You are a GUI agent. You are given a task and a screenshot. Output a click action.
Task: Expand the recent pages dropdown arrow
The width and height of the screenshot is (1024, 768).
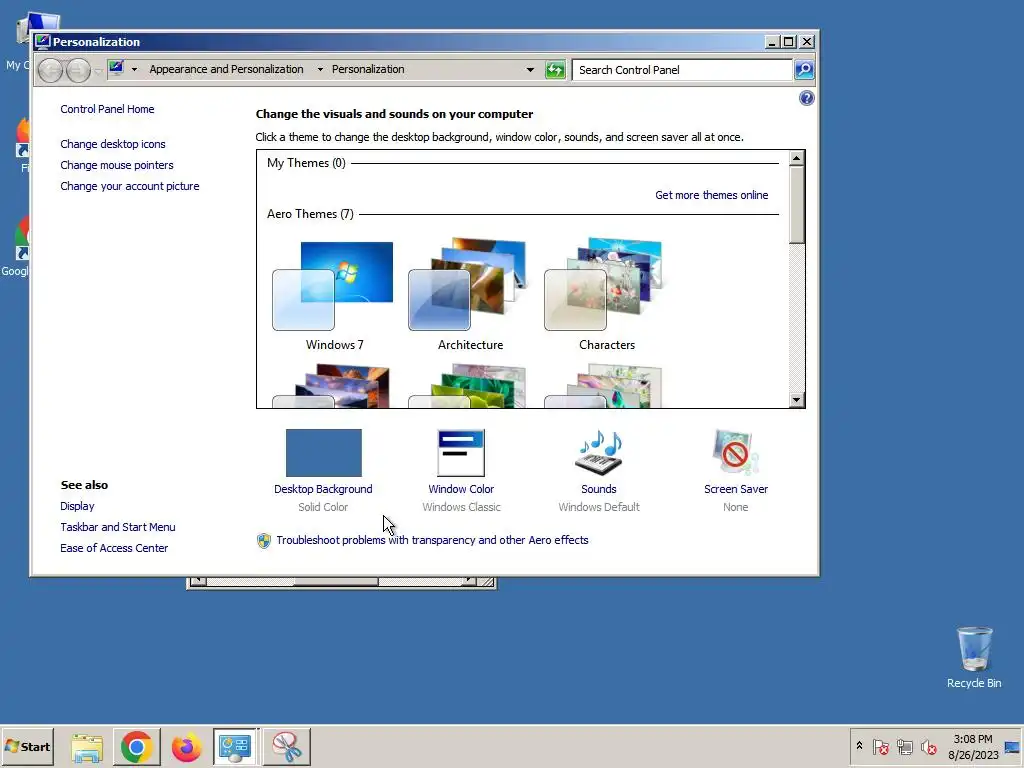pos(97,71)
